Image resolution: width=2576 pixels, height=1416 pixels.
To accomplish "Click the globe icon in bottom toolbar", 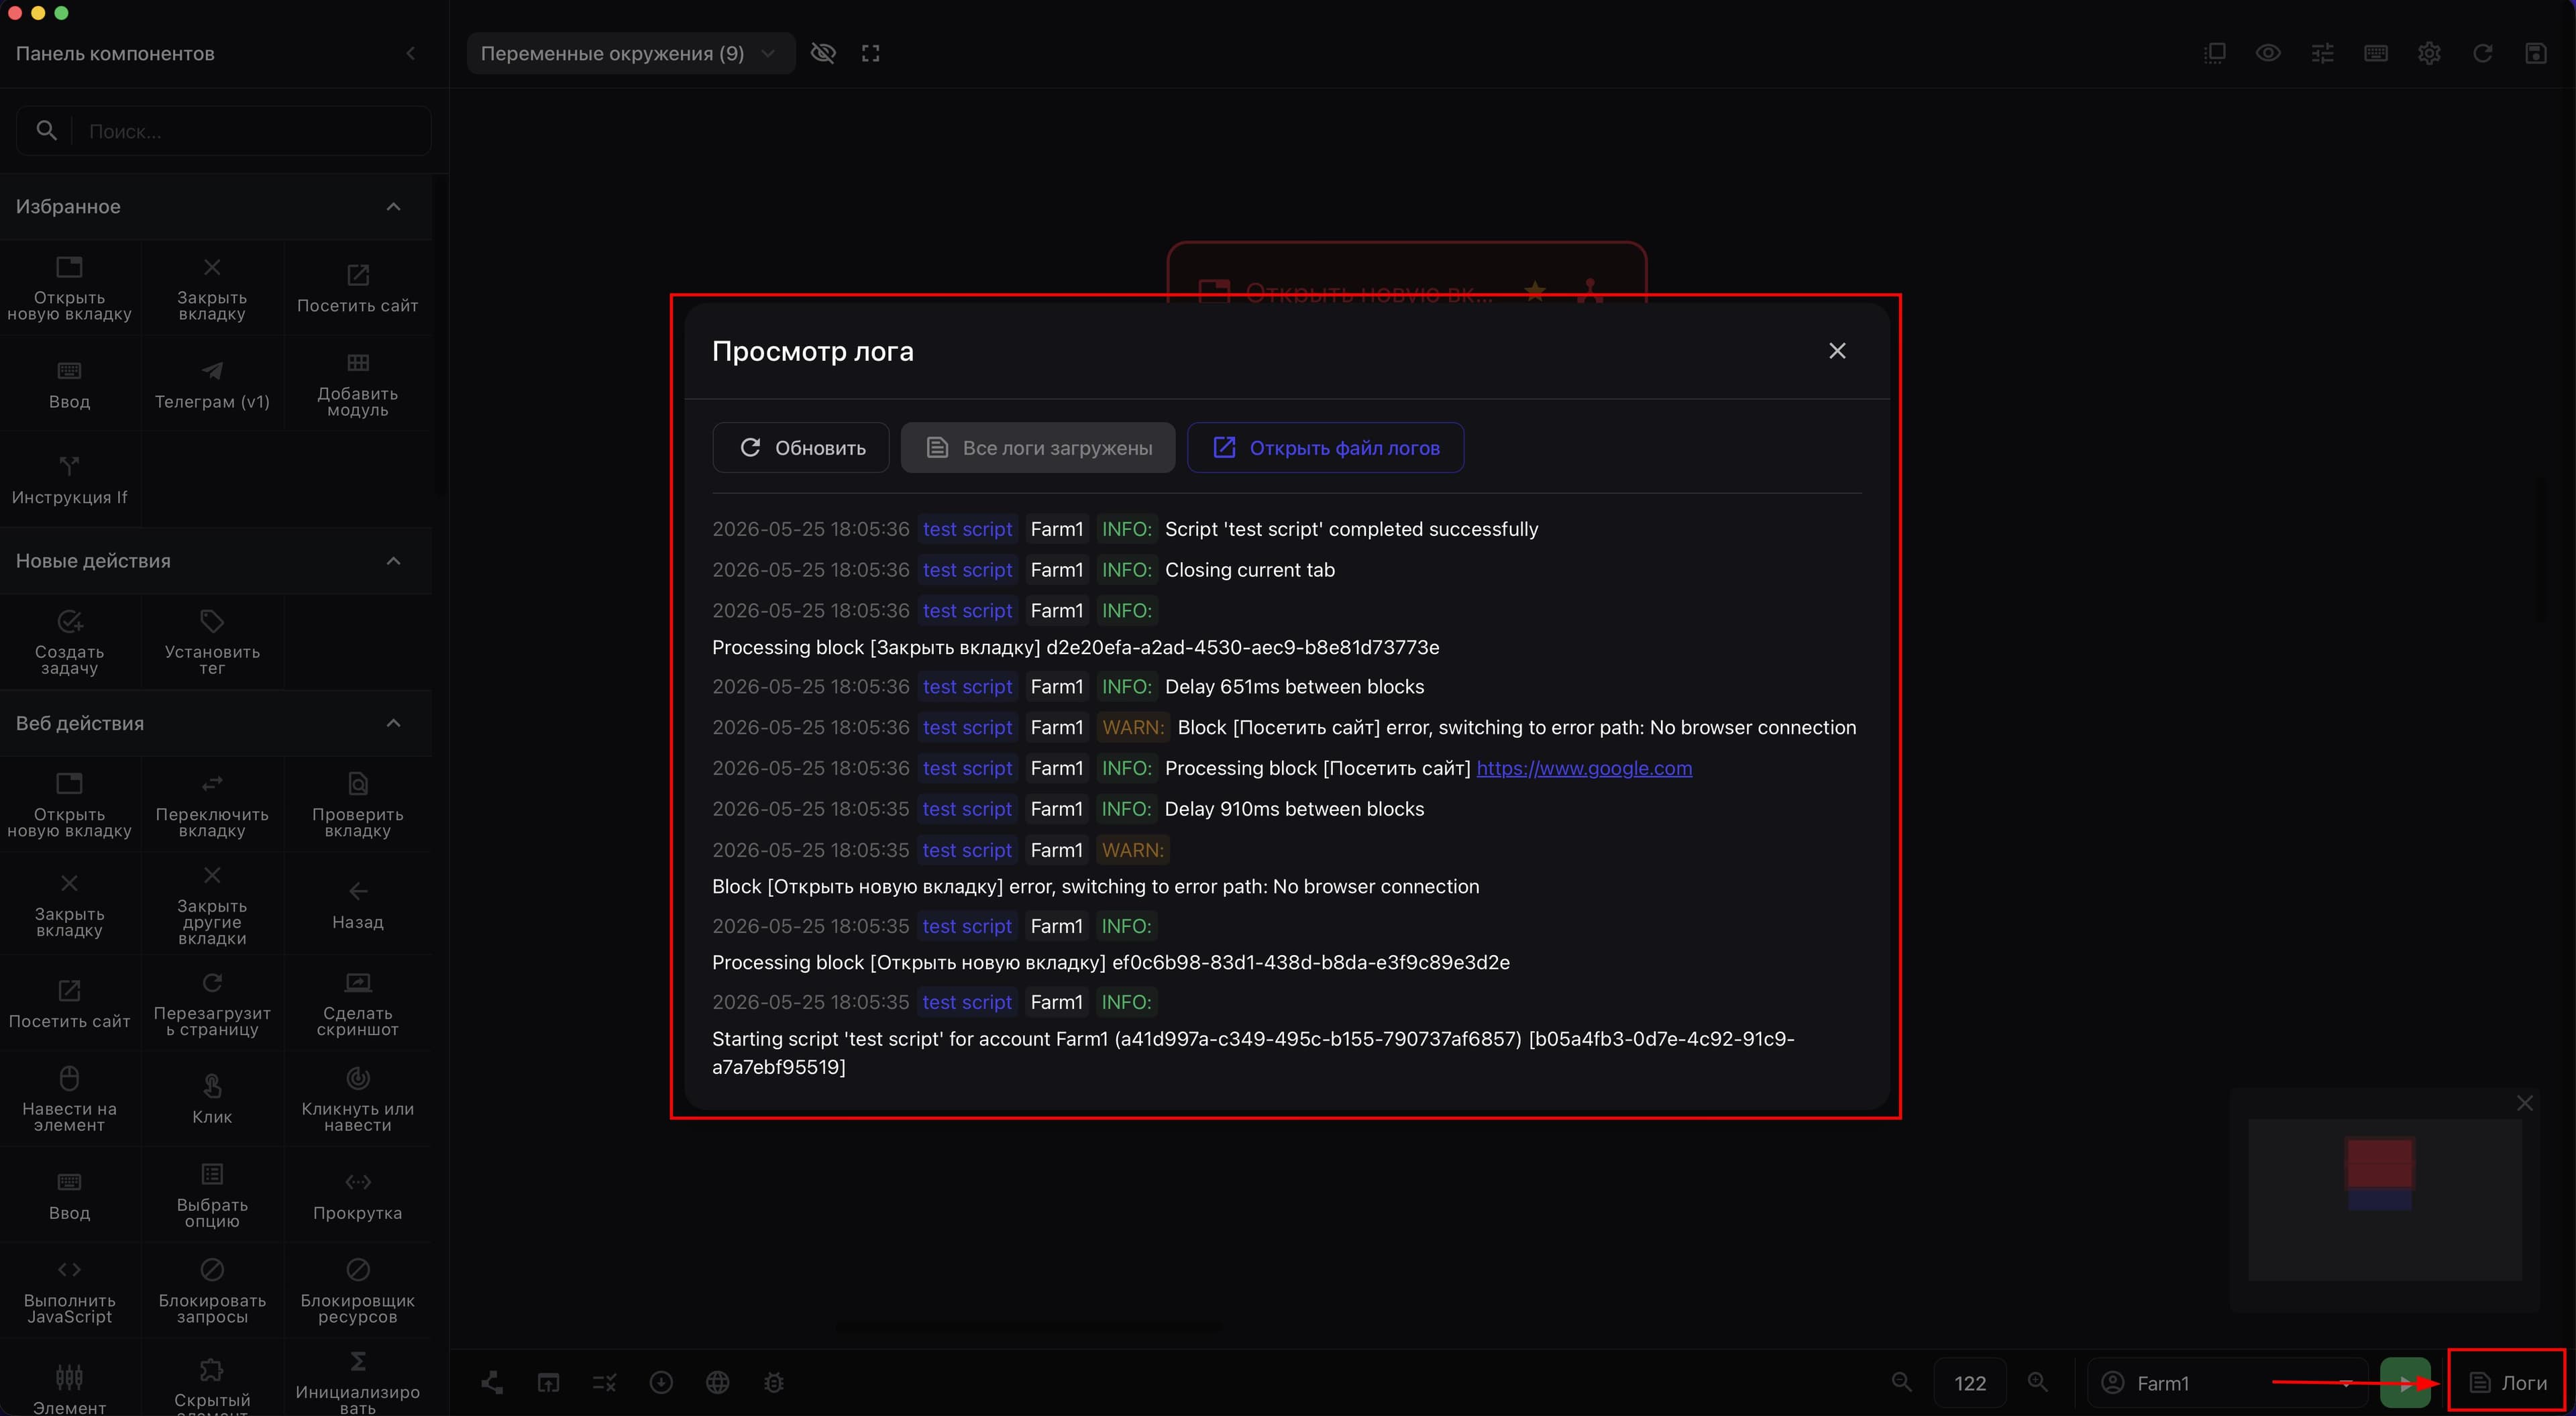I will point(717,1382).
